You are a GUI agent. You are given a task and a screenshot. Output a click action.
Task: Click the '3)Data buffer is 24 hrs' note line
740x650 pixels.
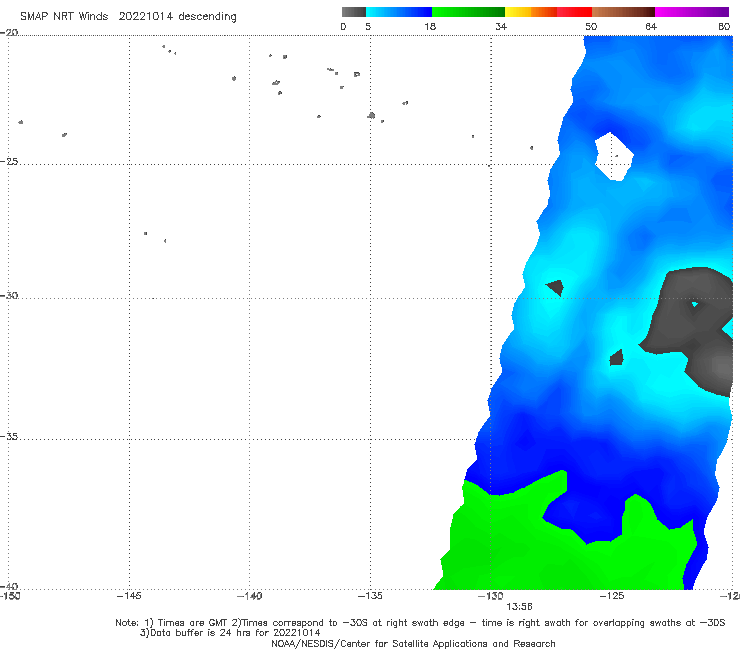click(x=230, y=633)
